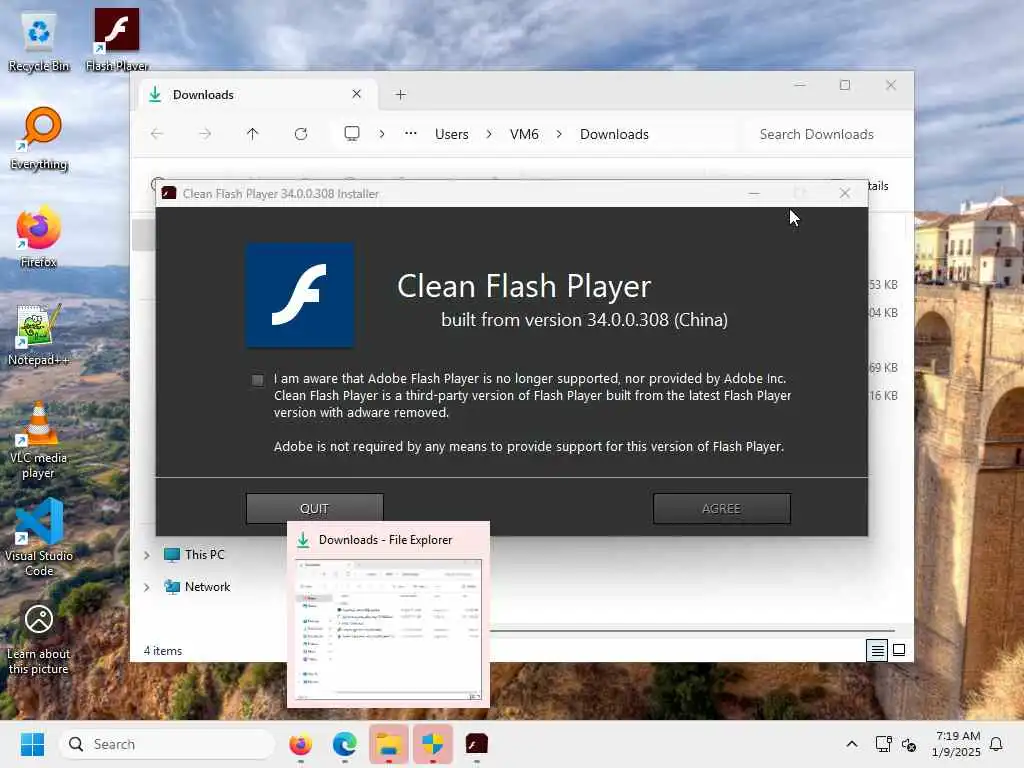Viewport: 1024px width, 768px height.
Task: Minimize the File Explorer window
Action: pos(799,85)
